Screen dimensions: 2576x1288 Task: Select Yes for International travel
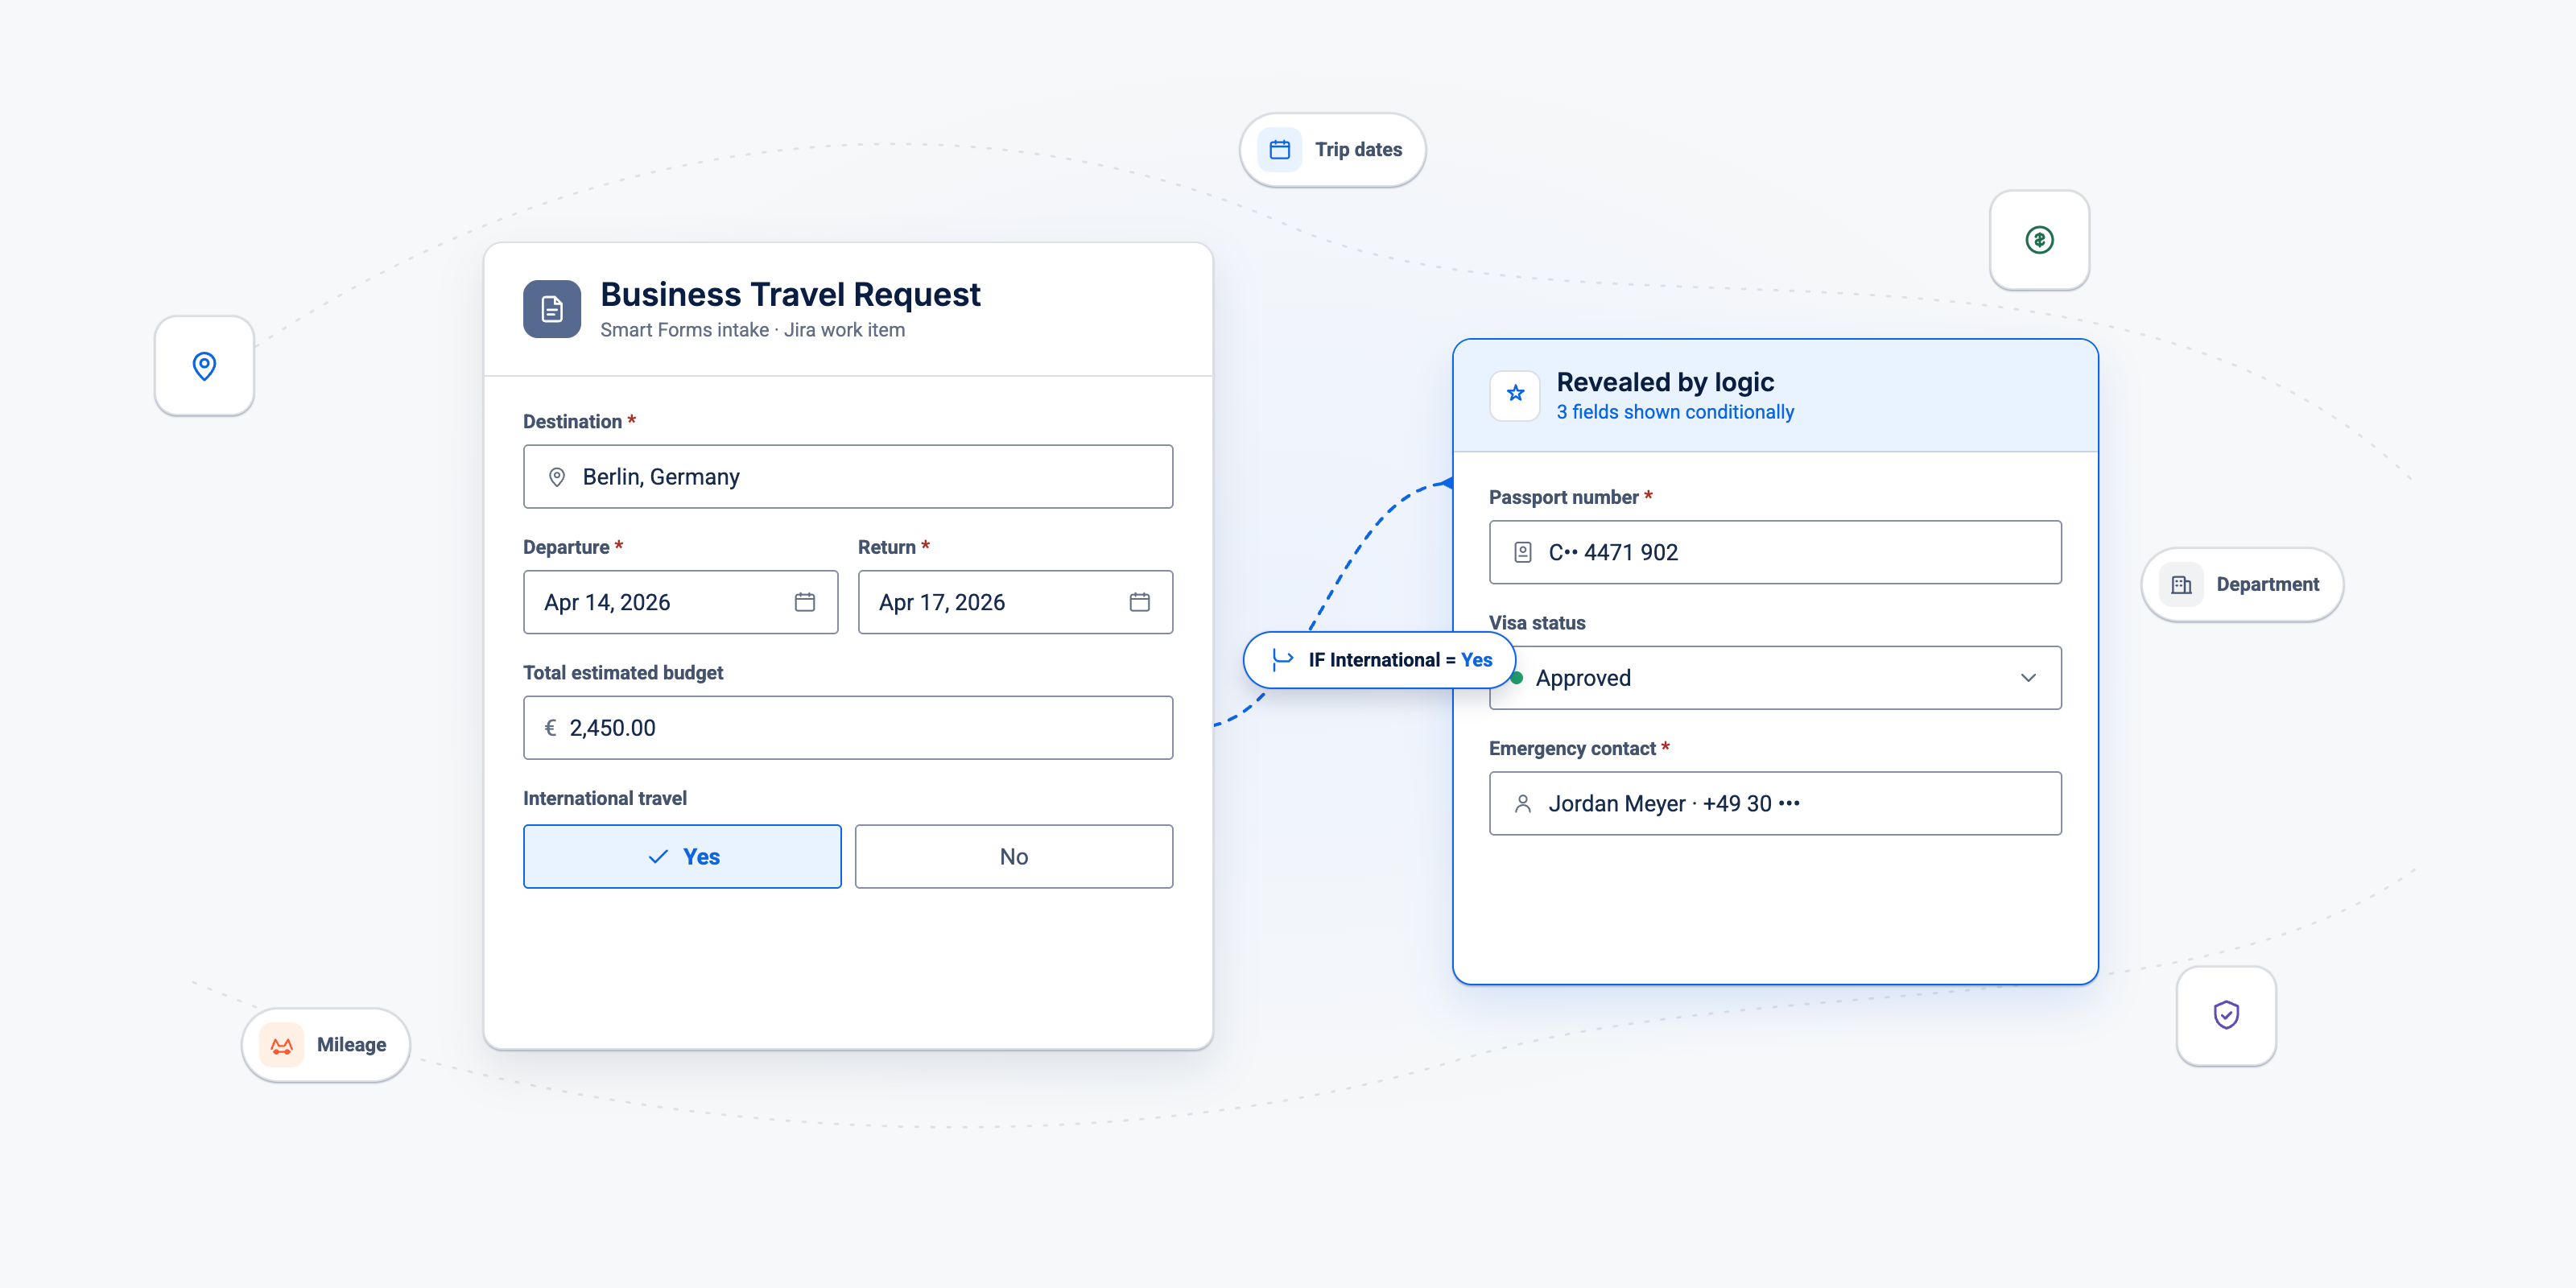pyautogui.click(x=682, y=856)
